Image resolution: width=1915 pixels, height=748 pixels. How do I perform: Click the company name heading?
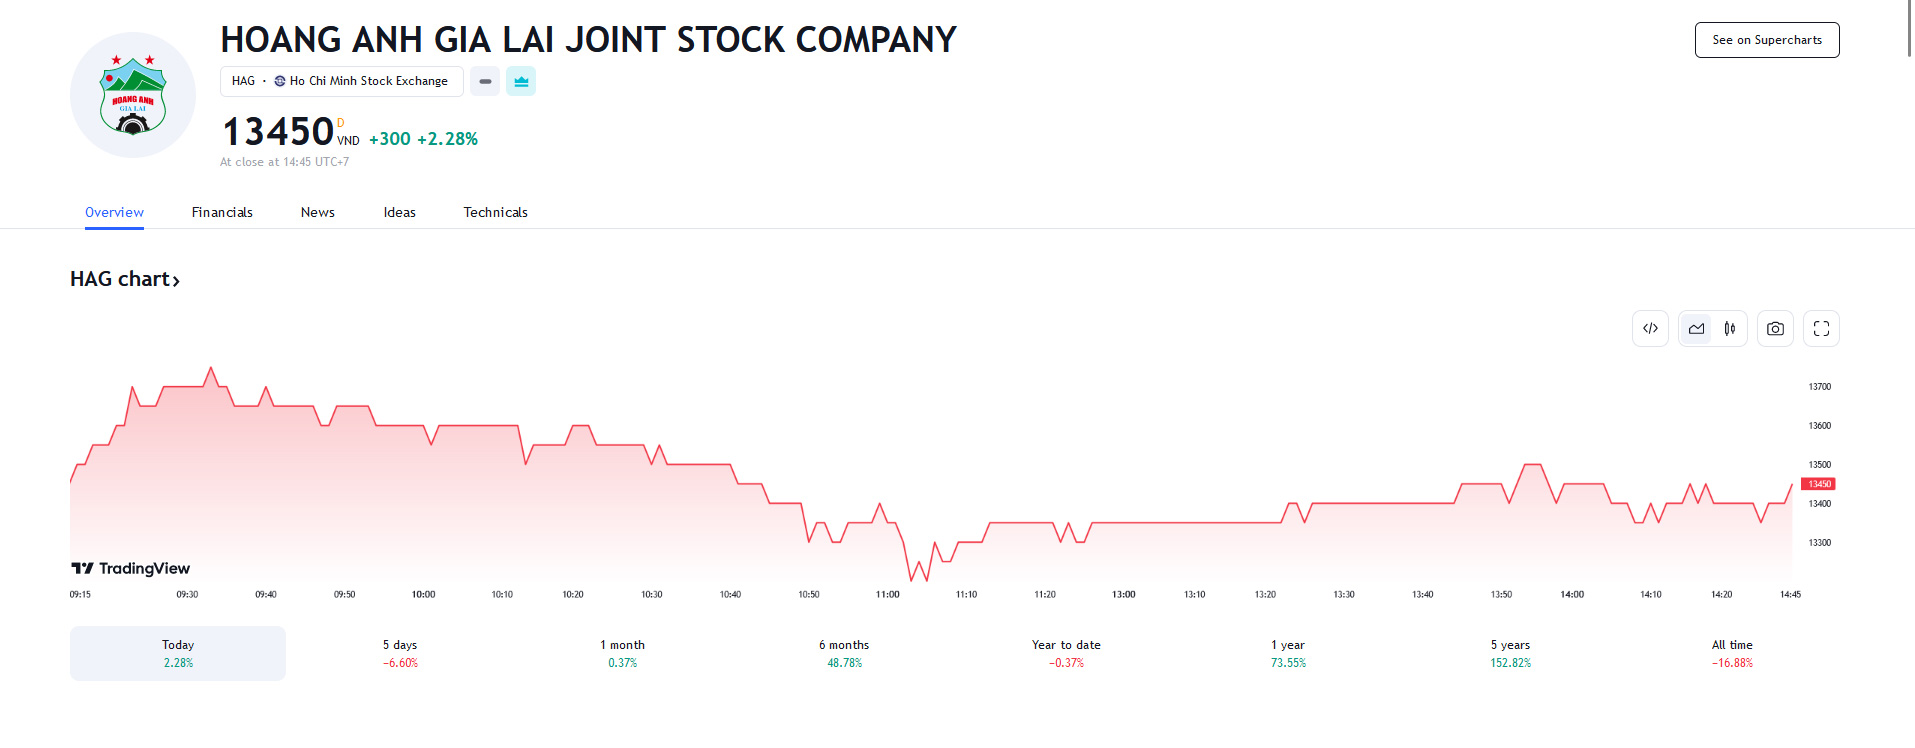tap(588, 40)
